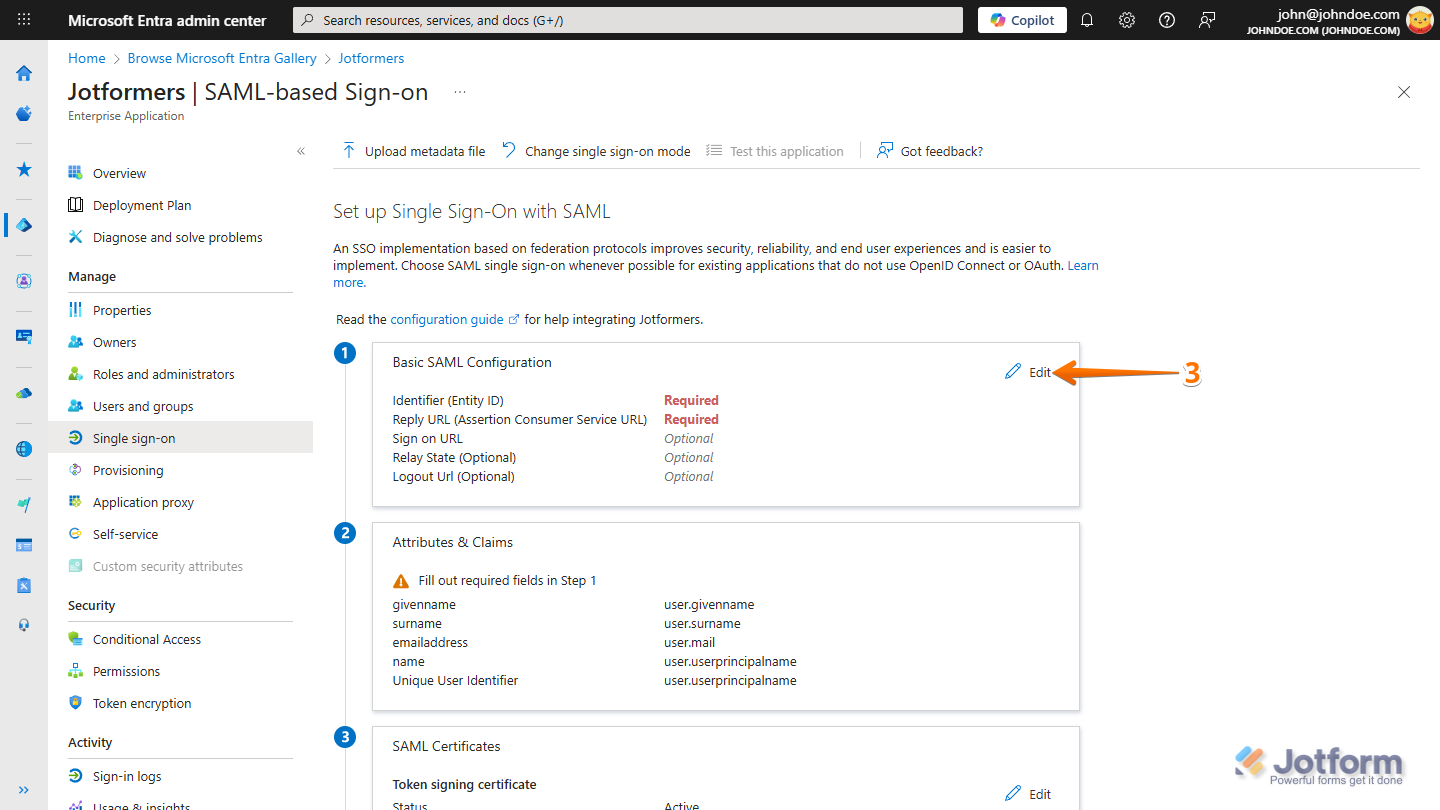Image resolution: width=1440 pixels, height=810 pixels.
Task: Click the Favorites star icon
Action: [24, 169]
